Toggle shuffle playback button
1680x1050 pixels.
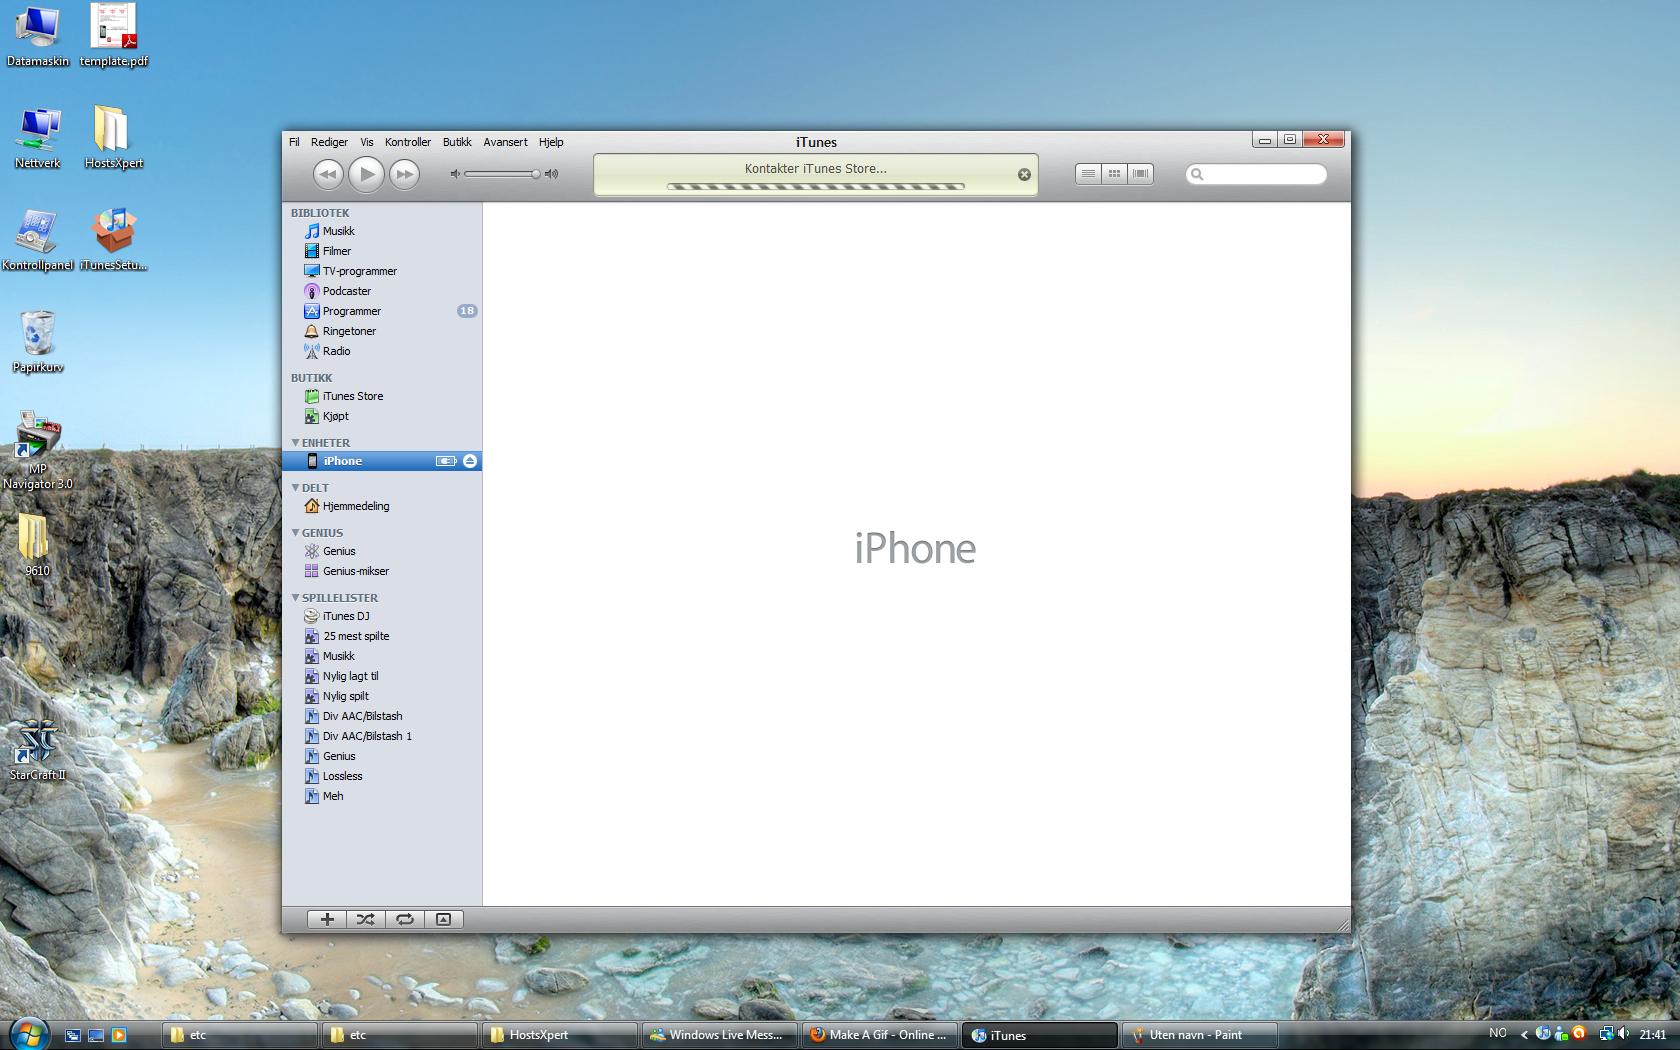tap(366, 919)
